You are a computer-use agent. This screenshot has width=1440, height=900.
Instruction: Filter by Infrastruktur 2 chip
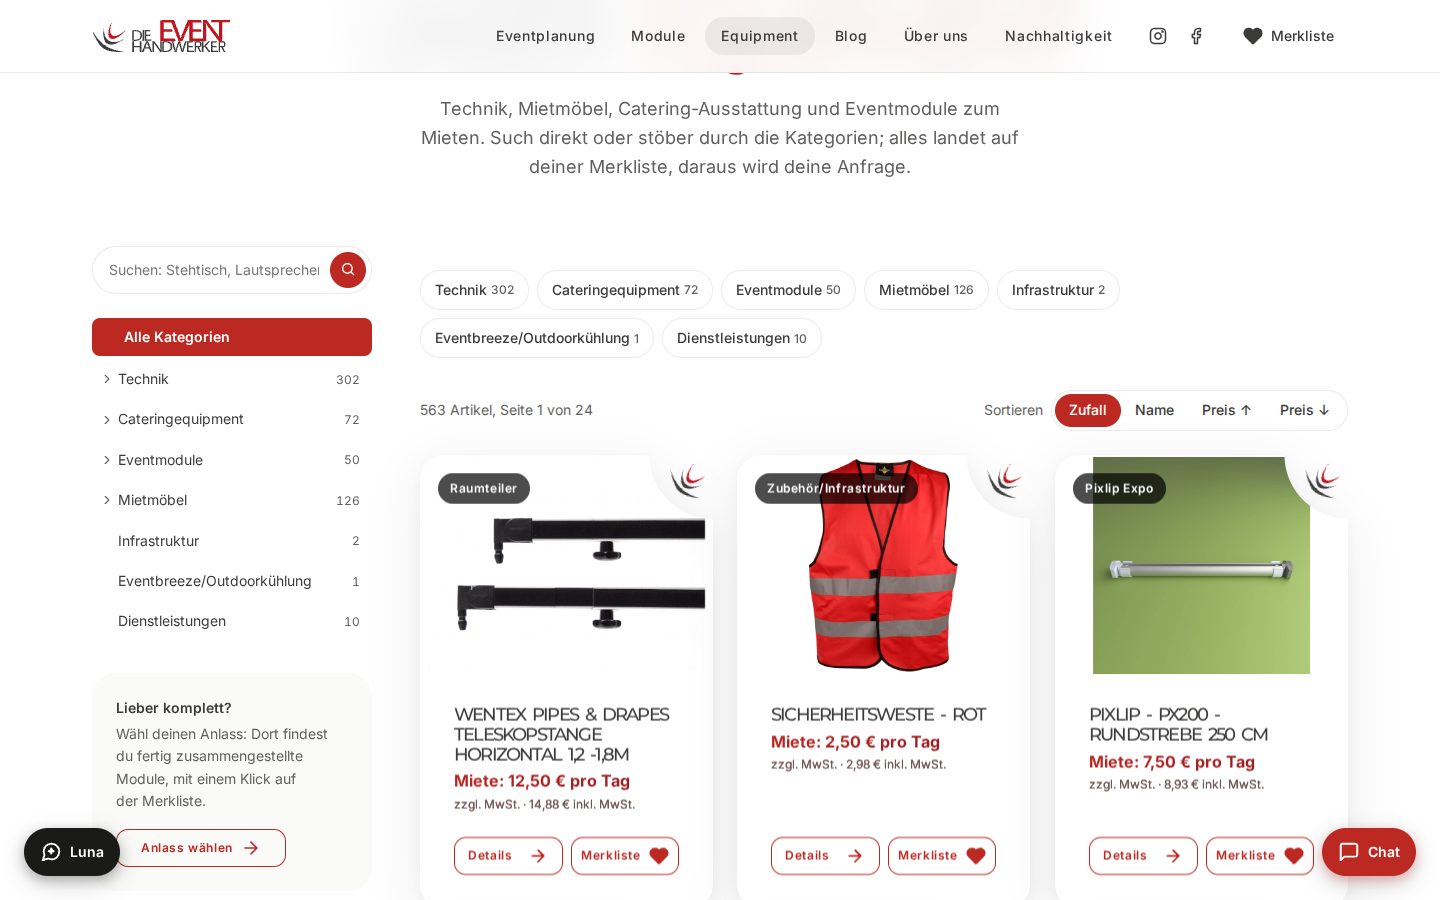(1058, 290)
